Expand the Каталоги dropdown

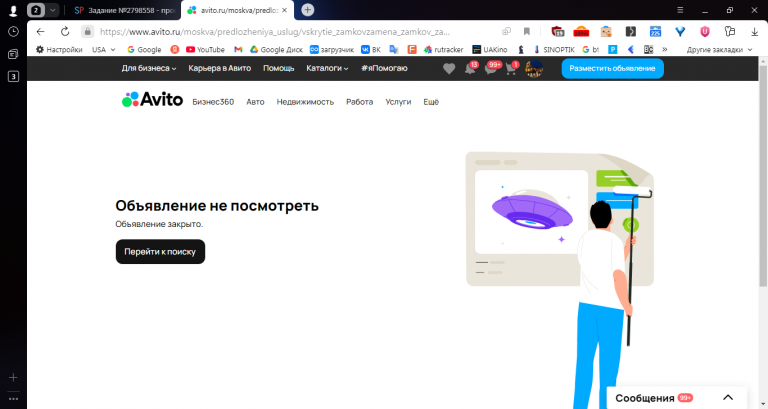click(327, 69)
